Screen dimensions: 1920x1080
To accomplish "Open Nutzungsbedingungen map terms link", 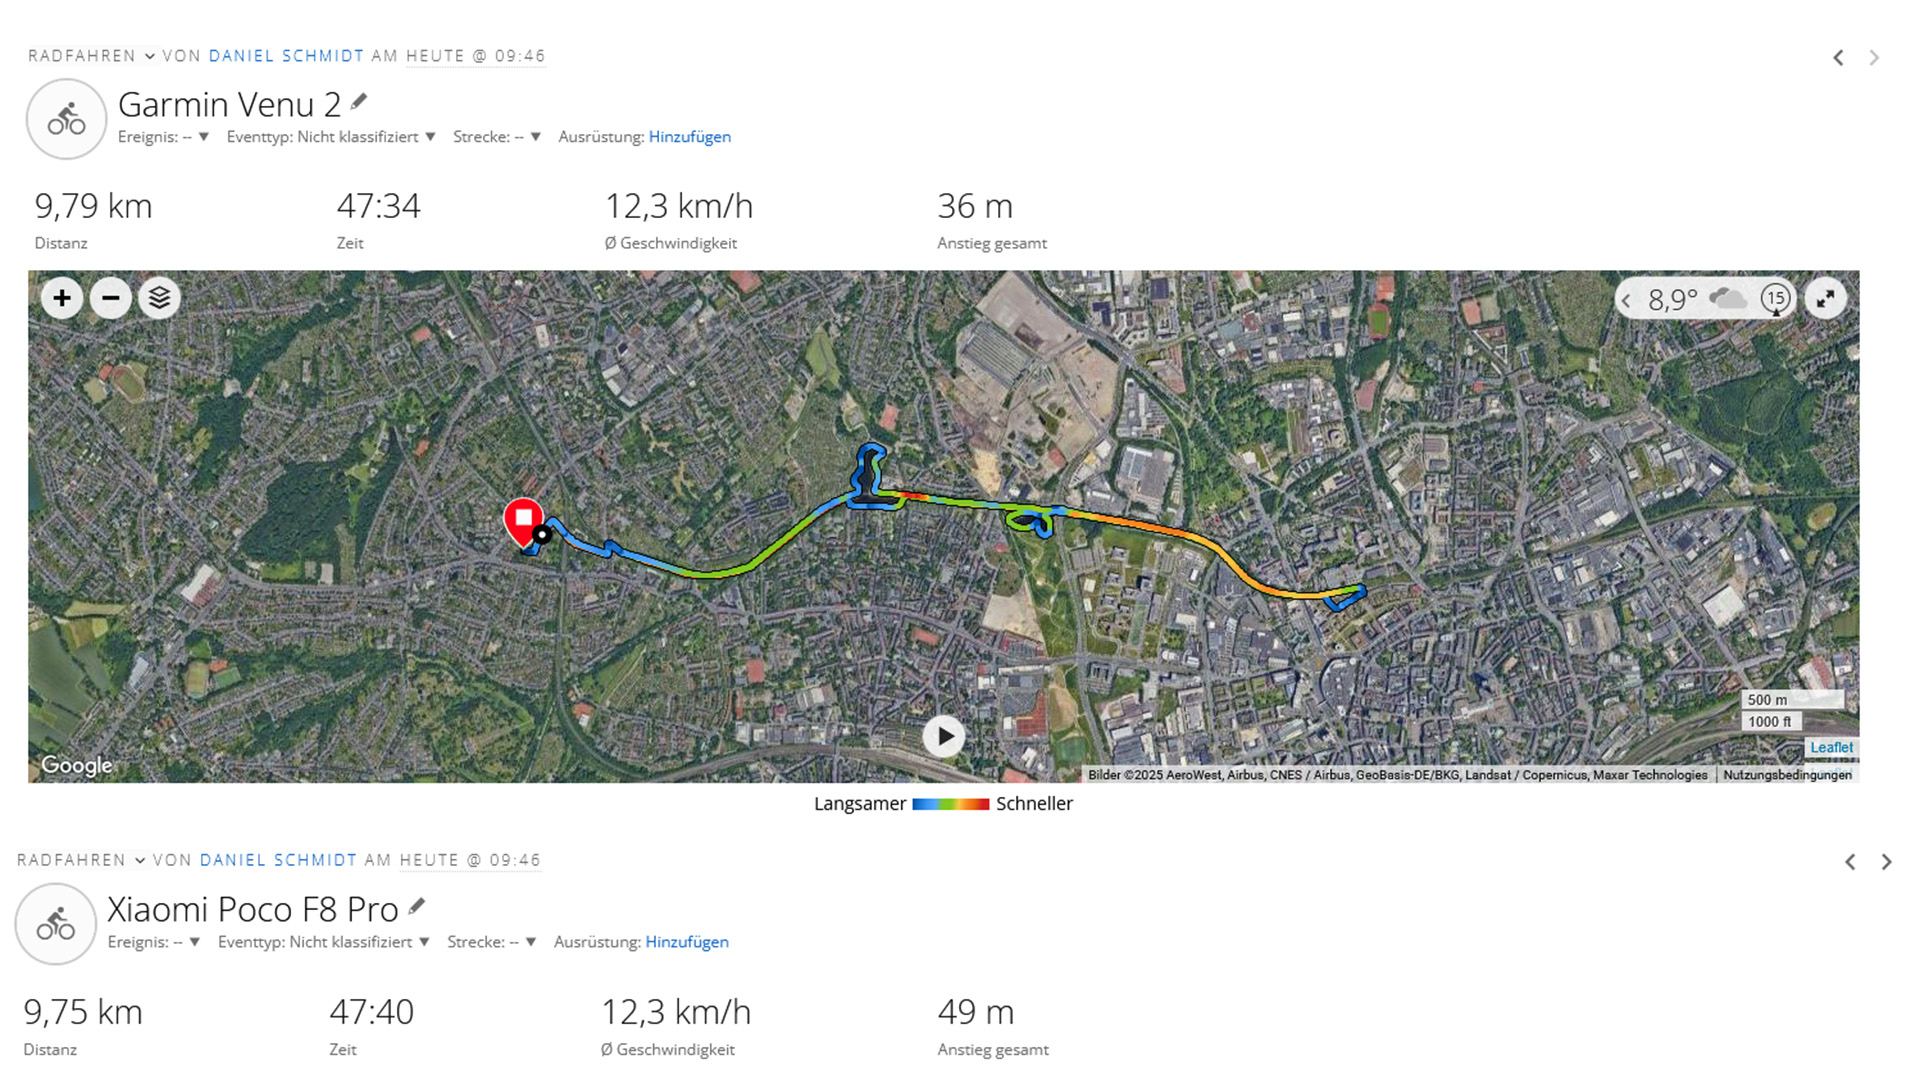I will coord(1787,775).
